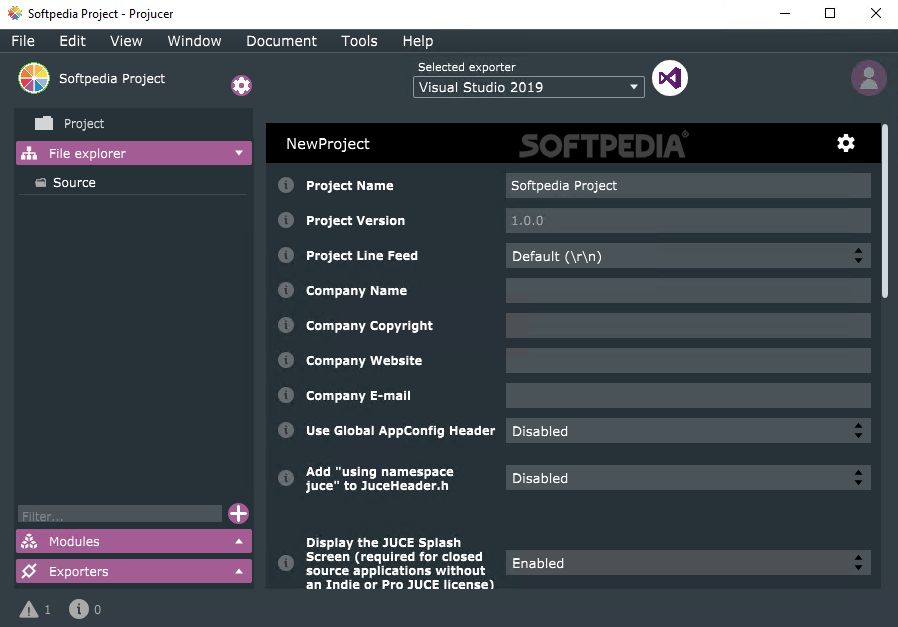Image resolution: width=898 pixels, height=627 pixels.
Task: Open the File menu
Action: [23, 41]
